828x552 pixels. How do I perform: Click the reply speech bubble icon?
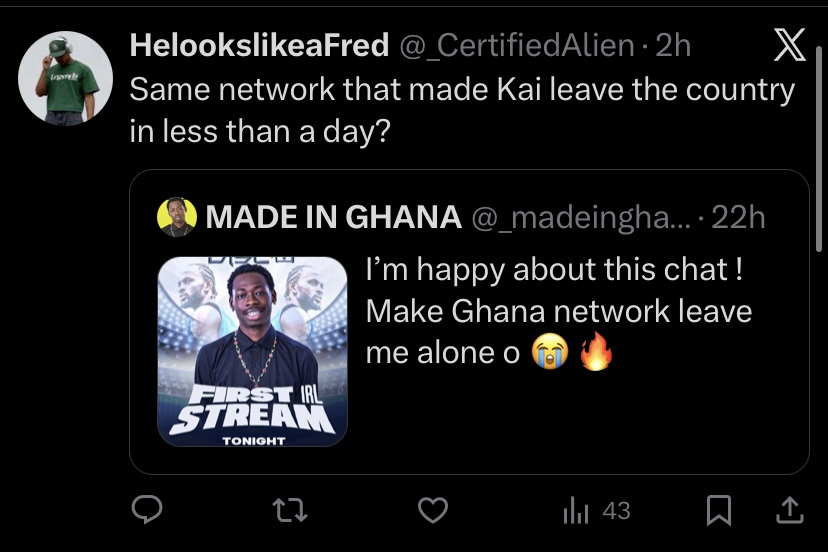(148, 511)
